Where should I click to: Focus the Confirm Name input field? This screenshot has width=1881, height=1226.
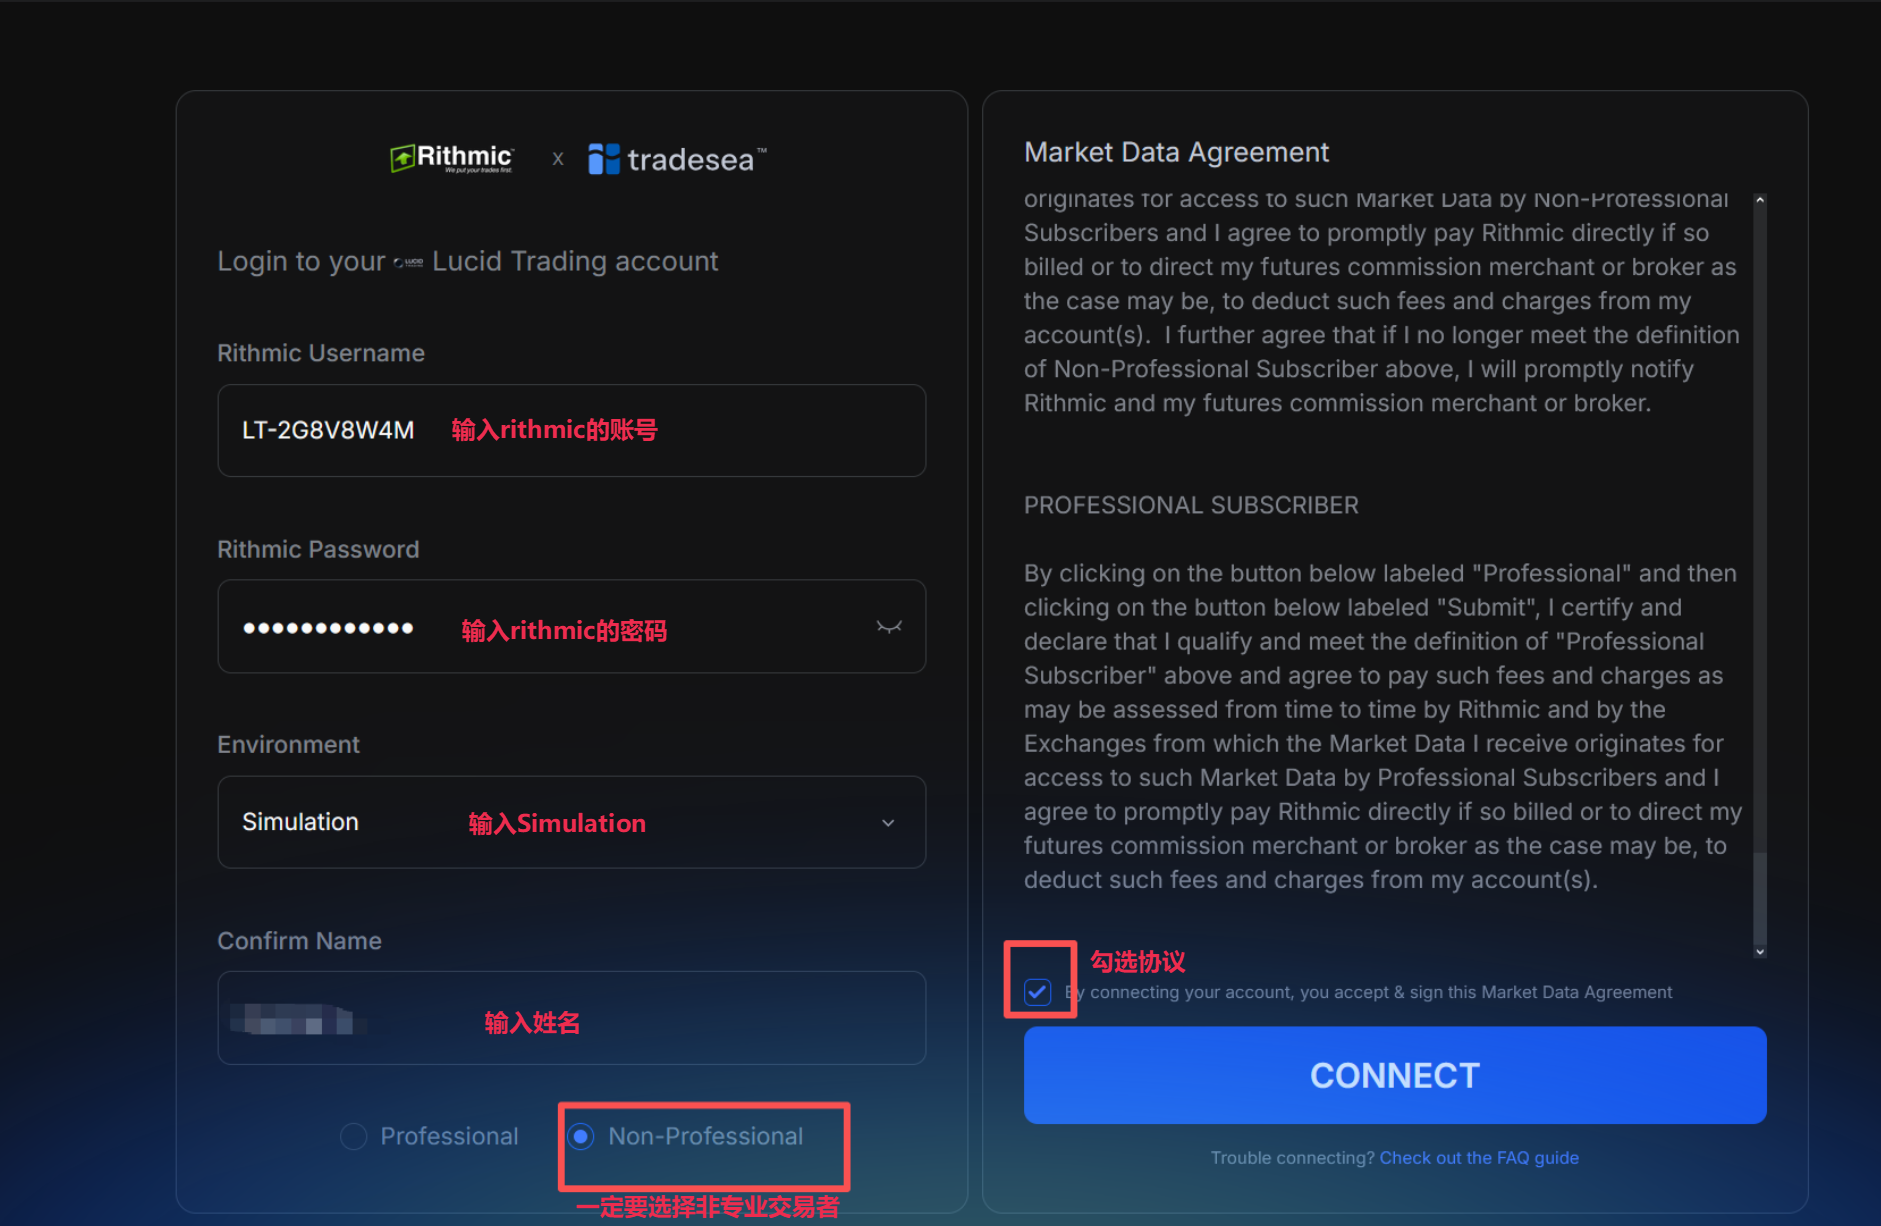(x=571, y=1018)
